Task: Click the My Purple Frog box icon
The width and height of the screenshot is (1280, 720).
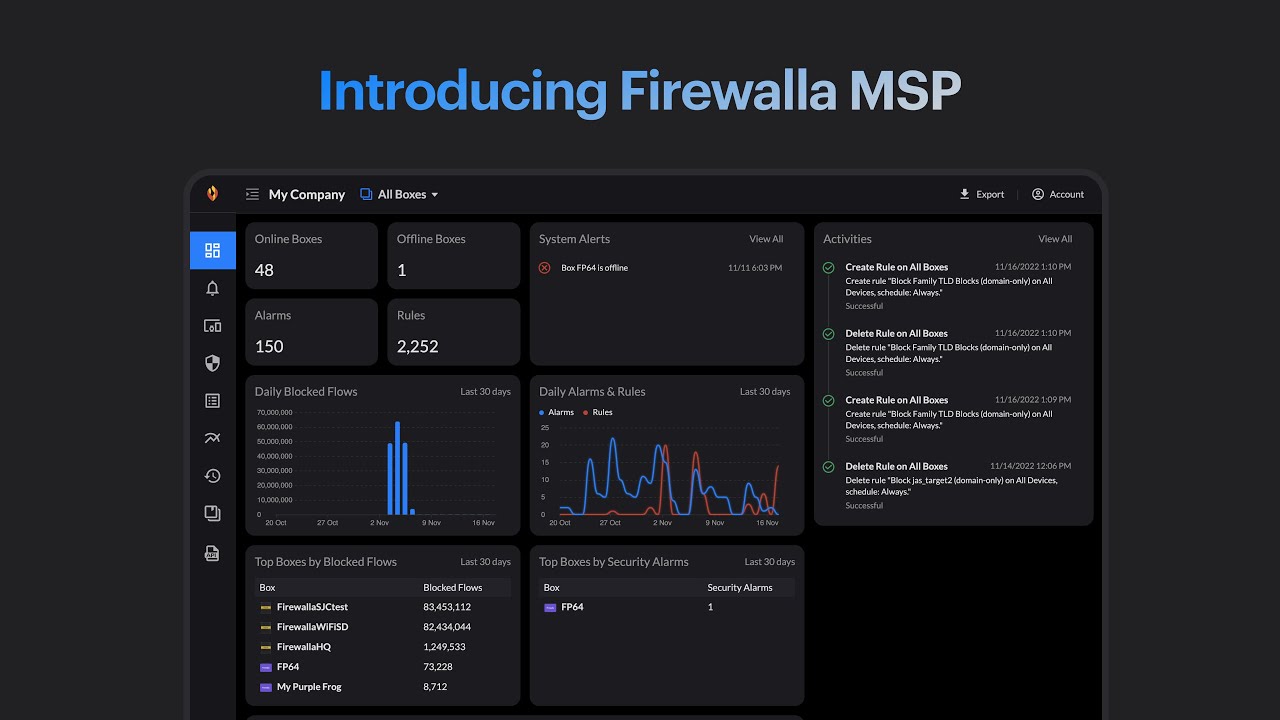Action: (x=266, y=687)
